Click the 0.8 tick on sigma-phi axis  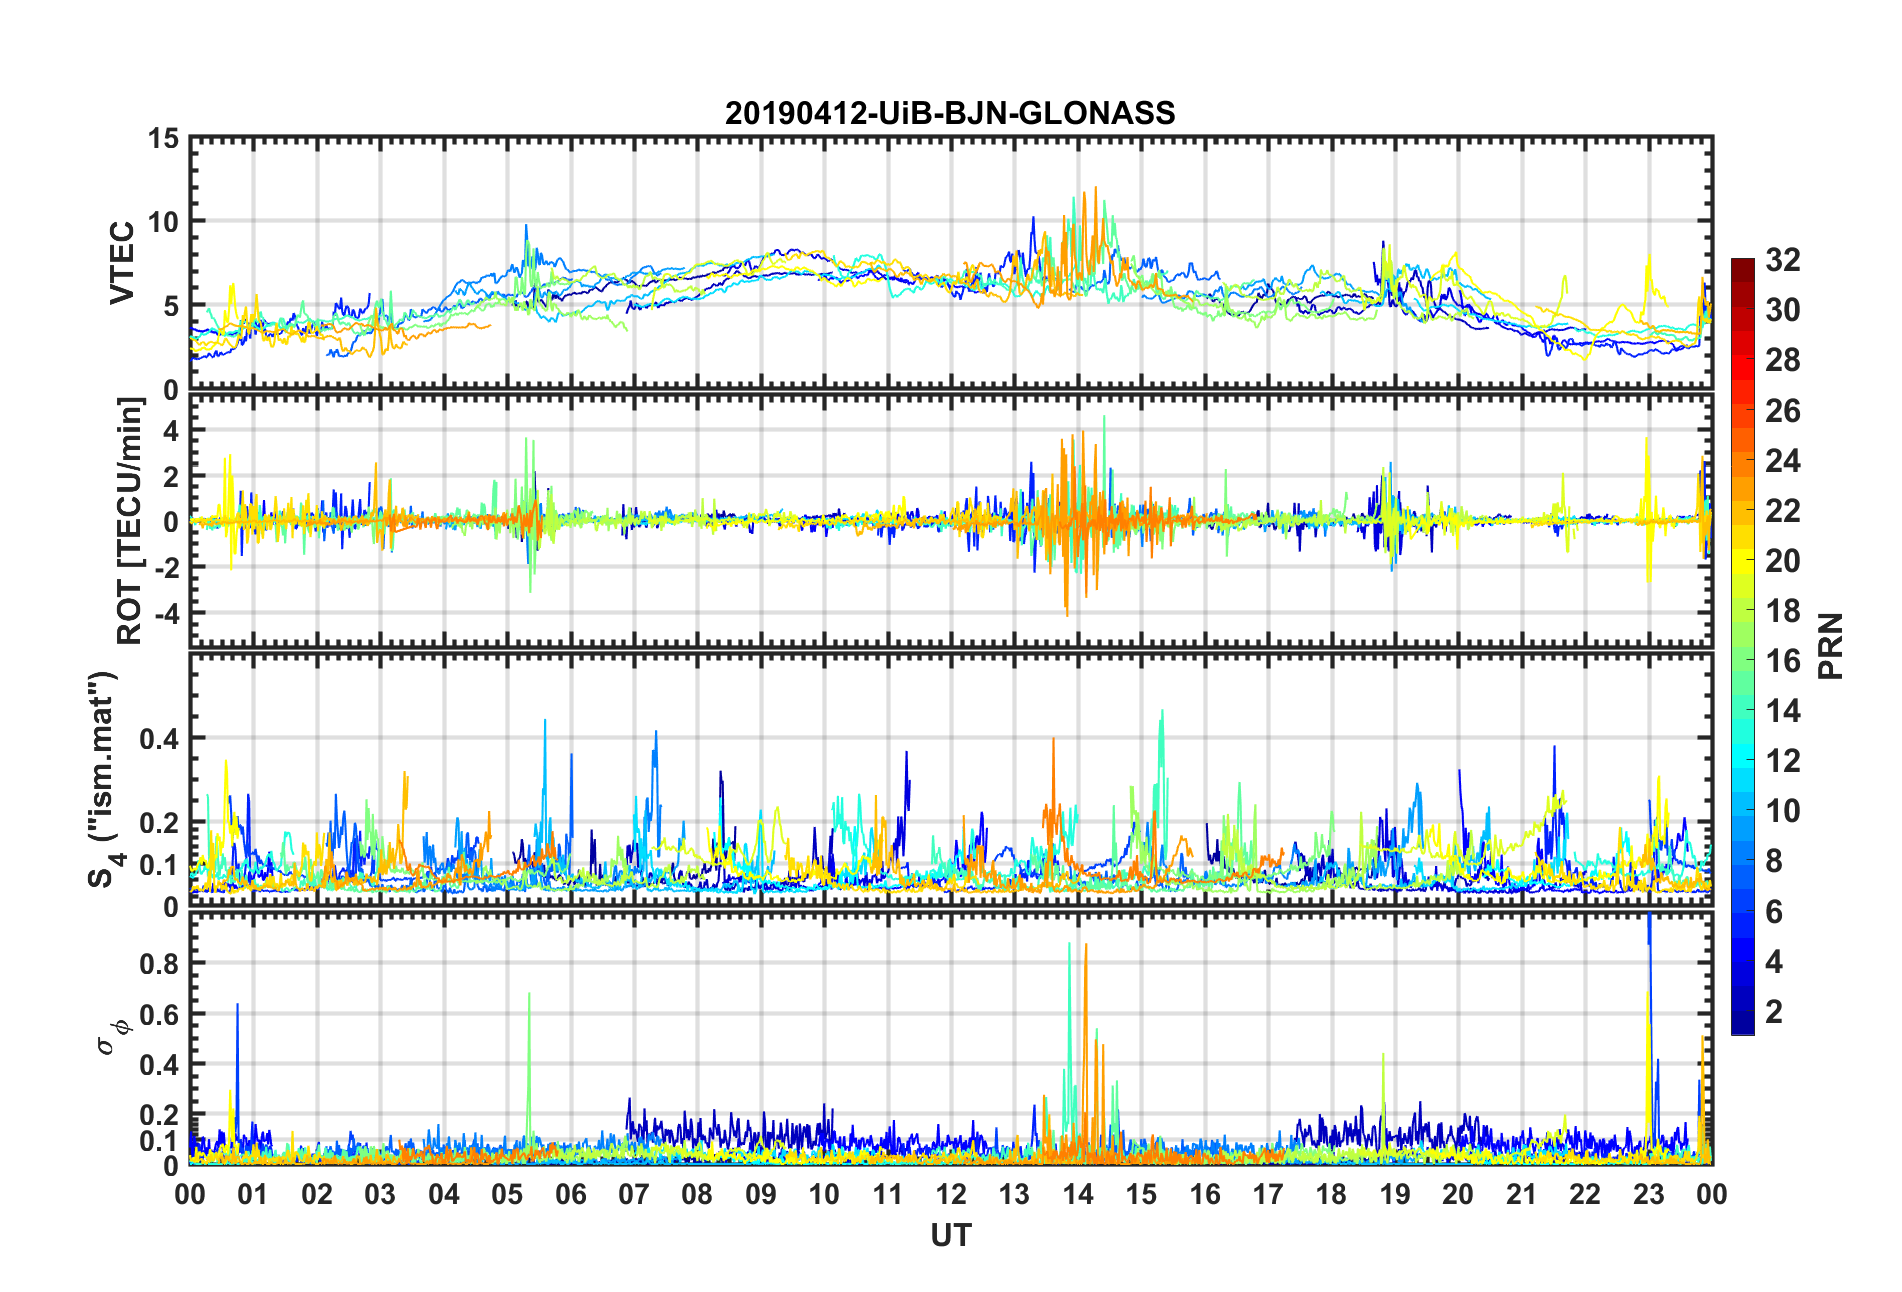click(160, 963)
